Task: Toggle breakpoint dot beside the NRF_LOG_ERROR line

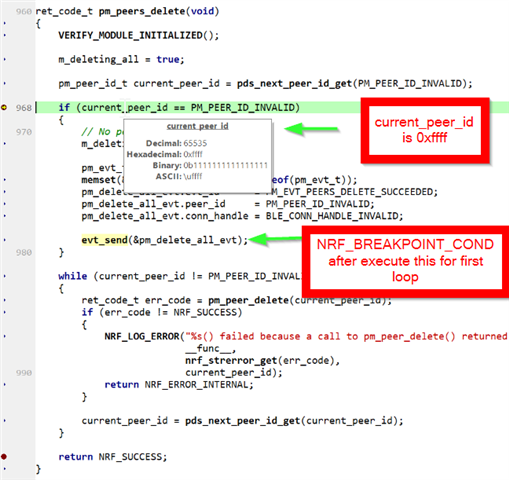Action: [x=5, y=336]
